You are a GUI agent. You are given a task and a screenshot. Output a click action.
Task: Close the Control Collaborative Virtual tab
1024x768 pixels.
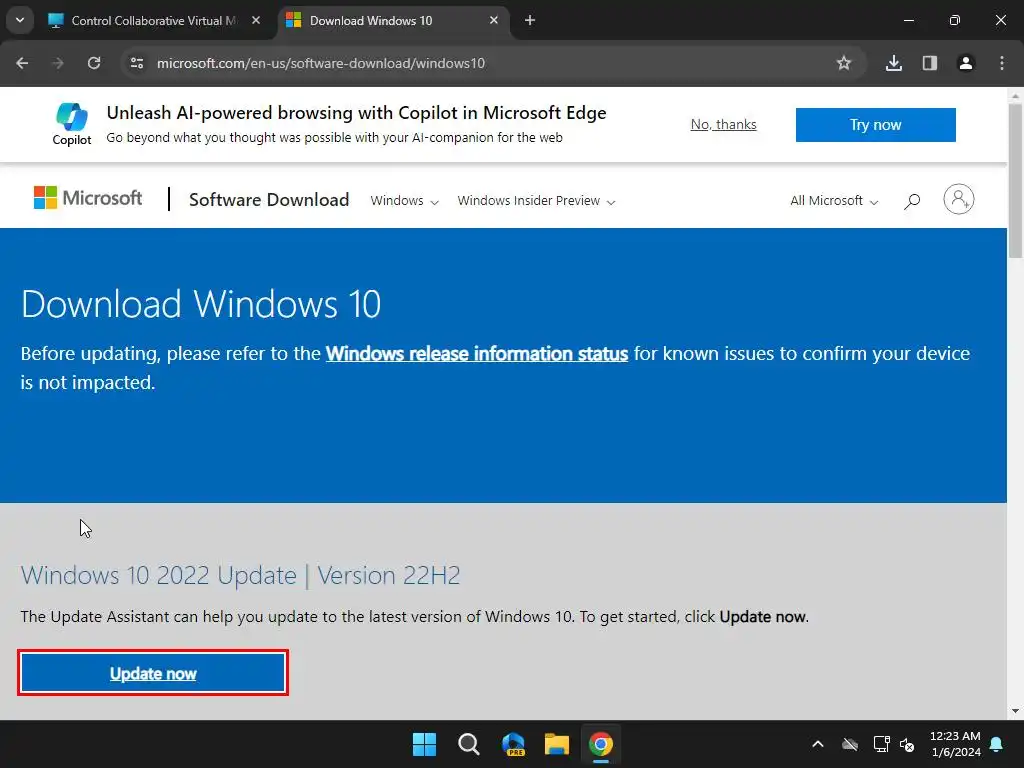256,20
